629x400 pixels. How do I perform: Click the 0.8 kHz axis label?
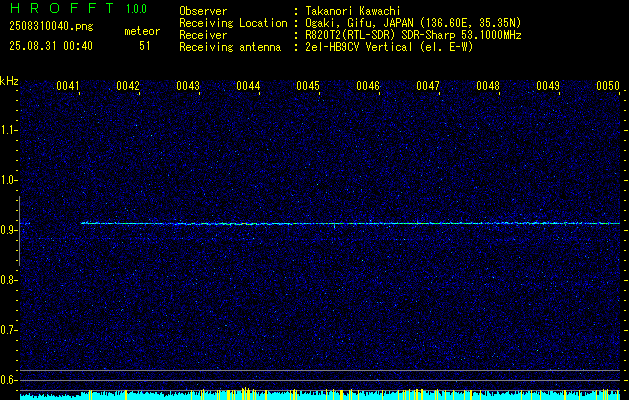(x=8, y=280)
